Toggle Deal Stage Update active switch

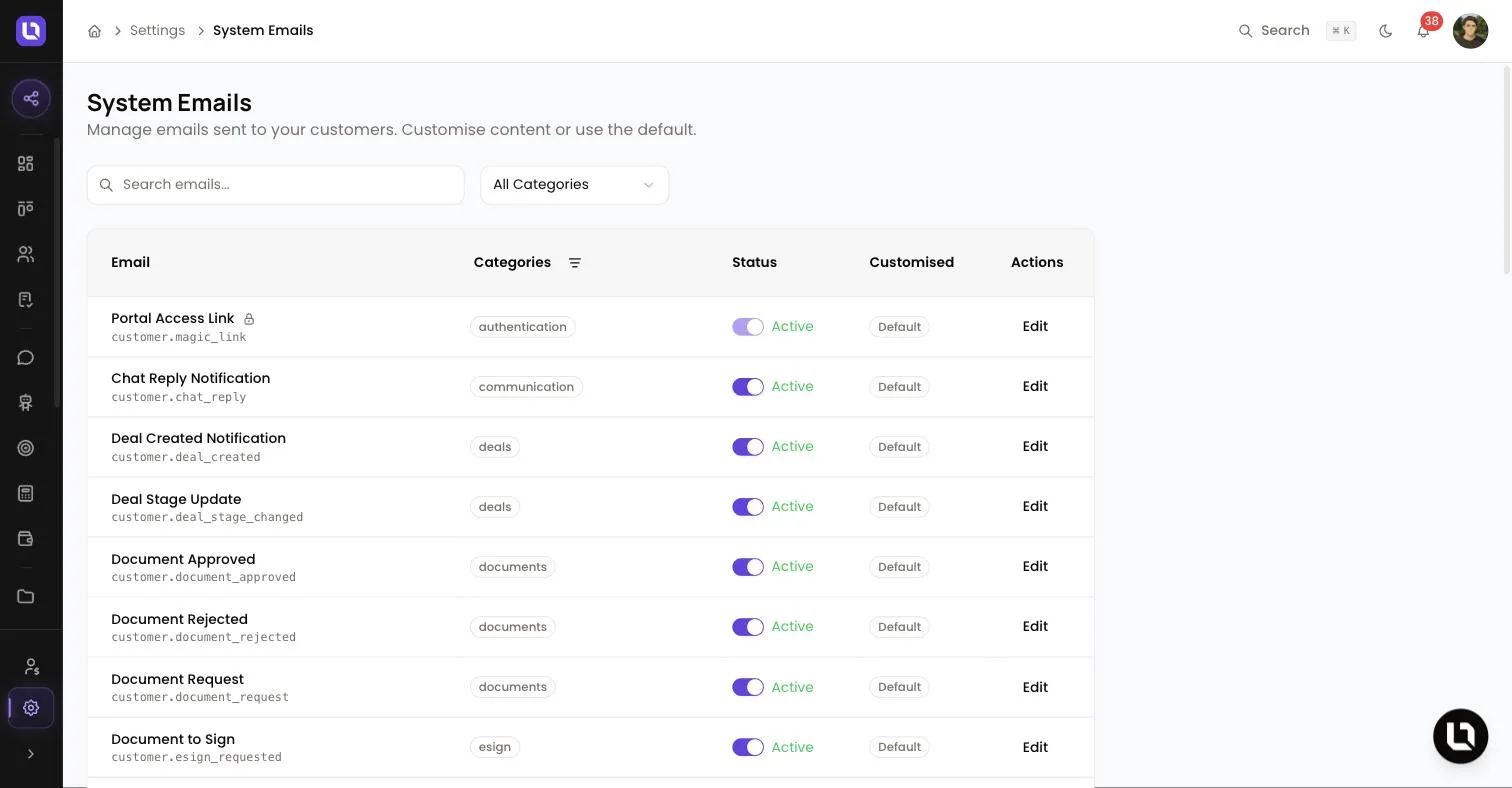click(x=748, y=507)
